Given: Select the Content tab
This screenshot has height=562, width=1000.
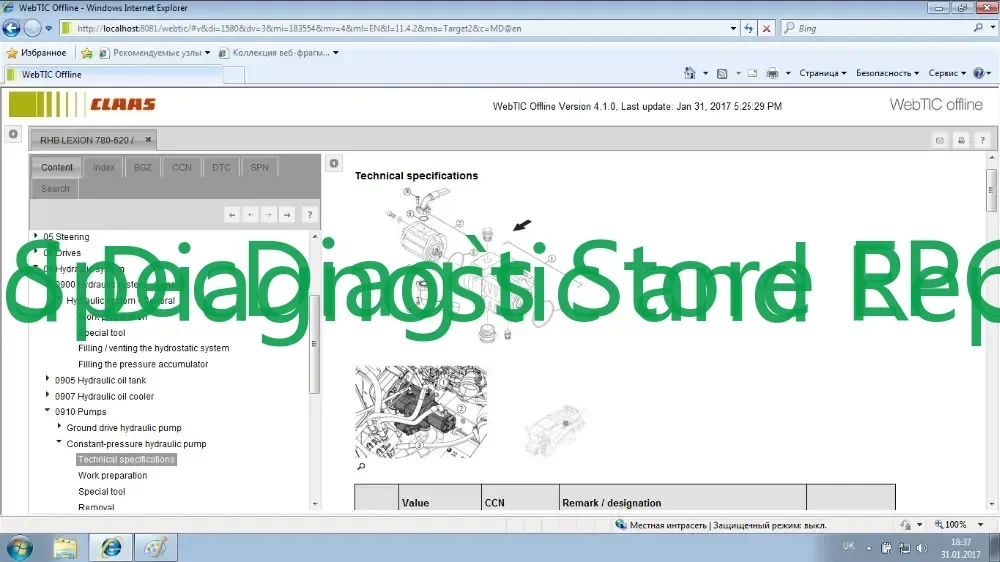Looking at the screenshot, I should click(57, 167).
